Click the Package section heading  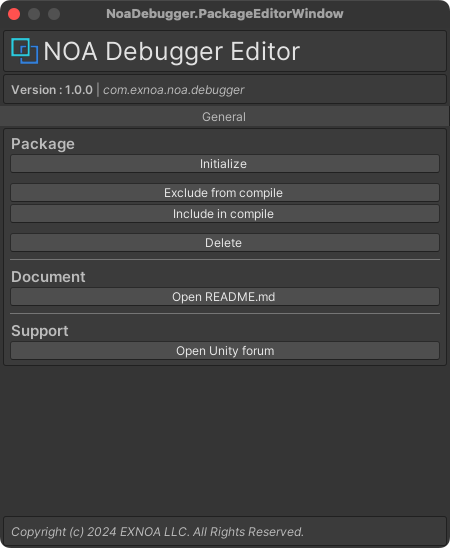(x=43, y=144)
